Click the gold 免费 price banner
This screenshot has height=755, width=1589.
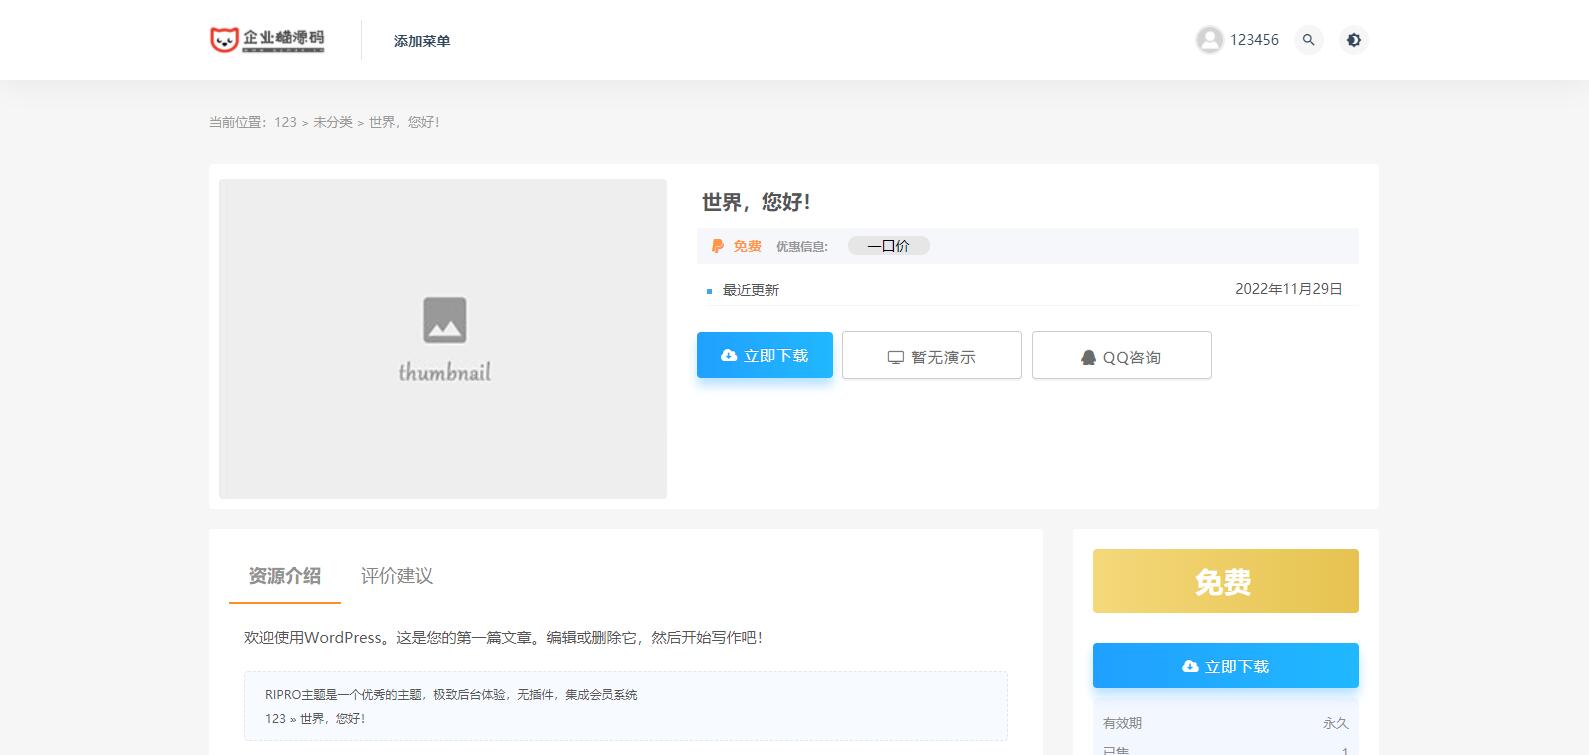(x=1225, y=581)
